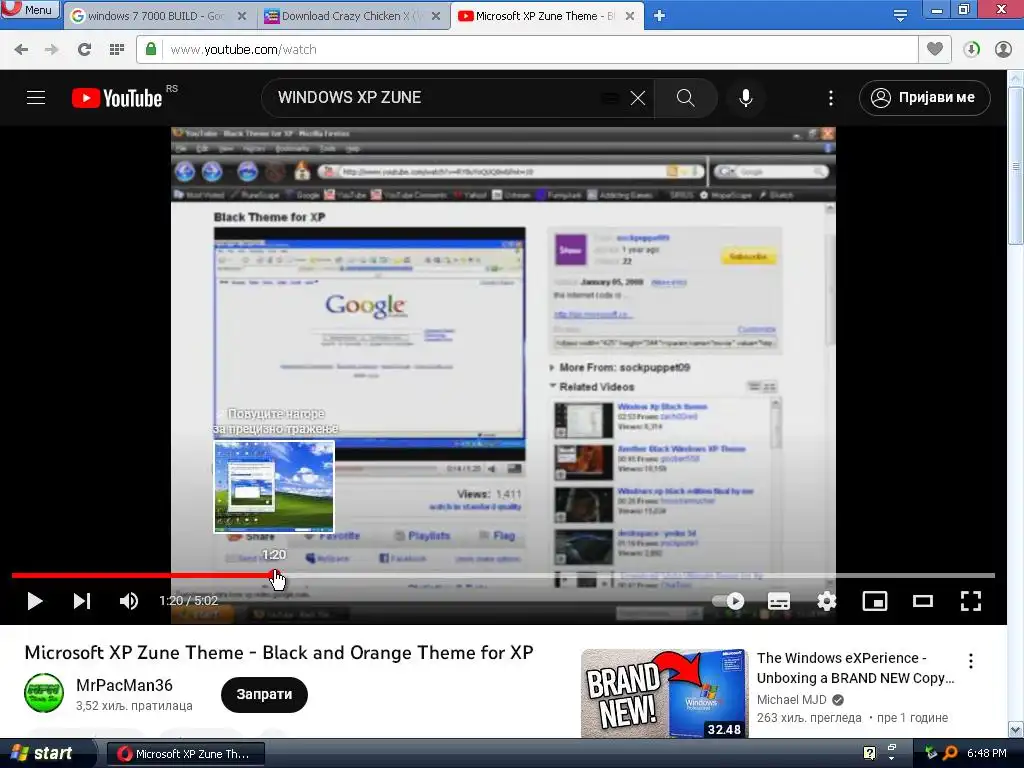Mute the video volume

pyautogui.click(x=129, y=601)
